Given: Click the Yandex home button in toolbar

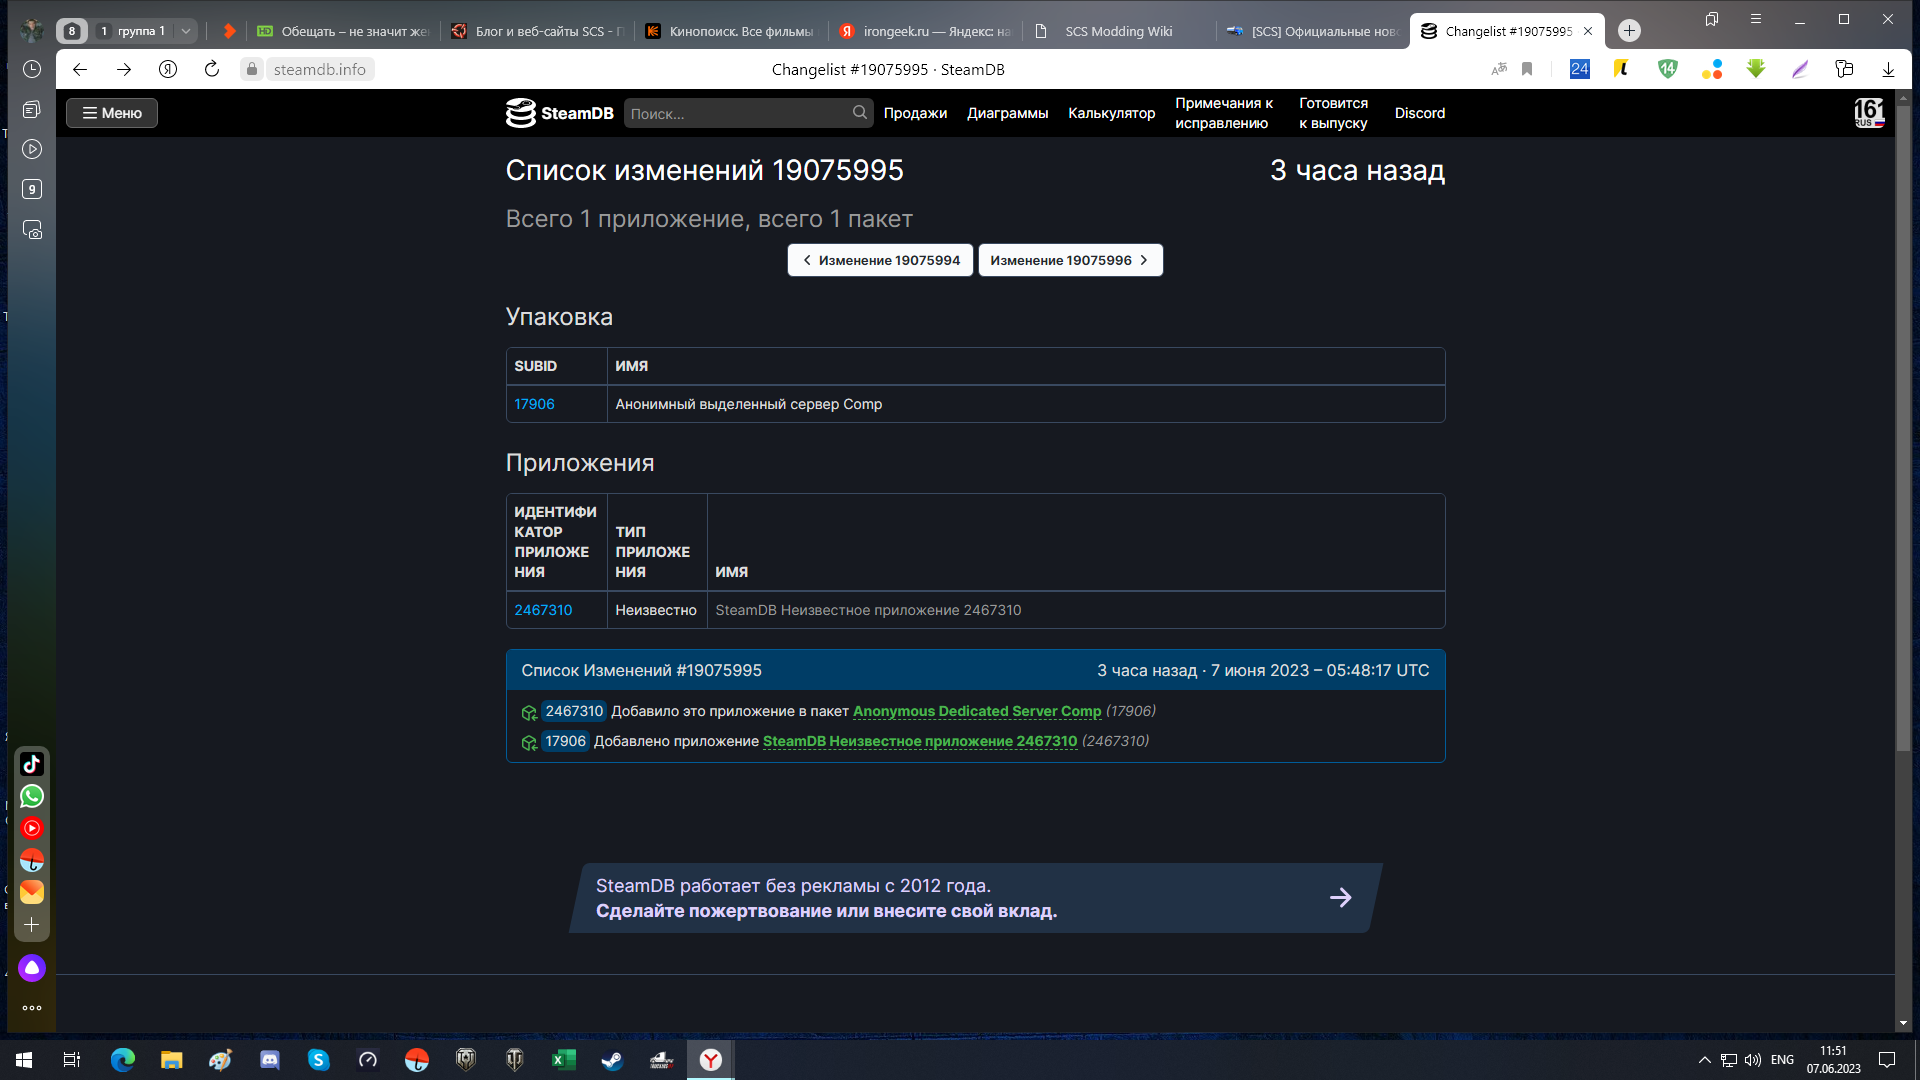Looking at the screenshot, I should tap(168, 69).
